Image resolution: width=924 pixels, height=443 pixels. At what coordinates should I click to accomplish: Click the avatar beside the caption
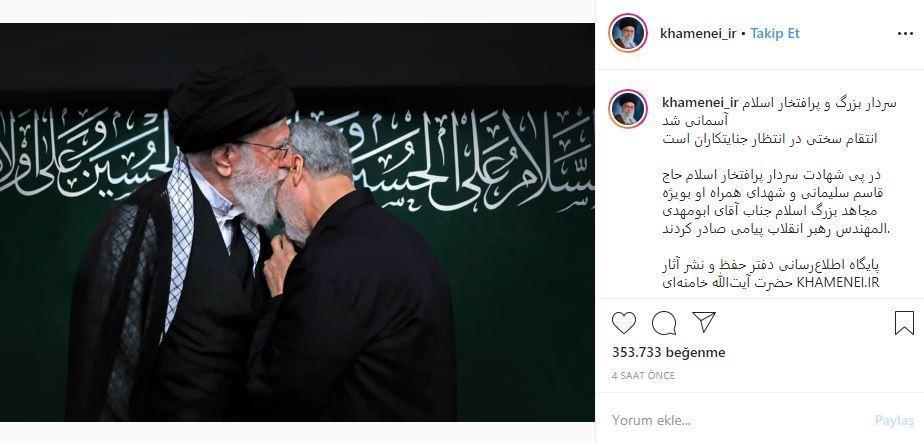tap(628, 109)
